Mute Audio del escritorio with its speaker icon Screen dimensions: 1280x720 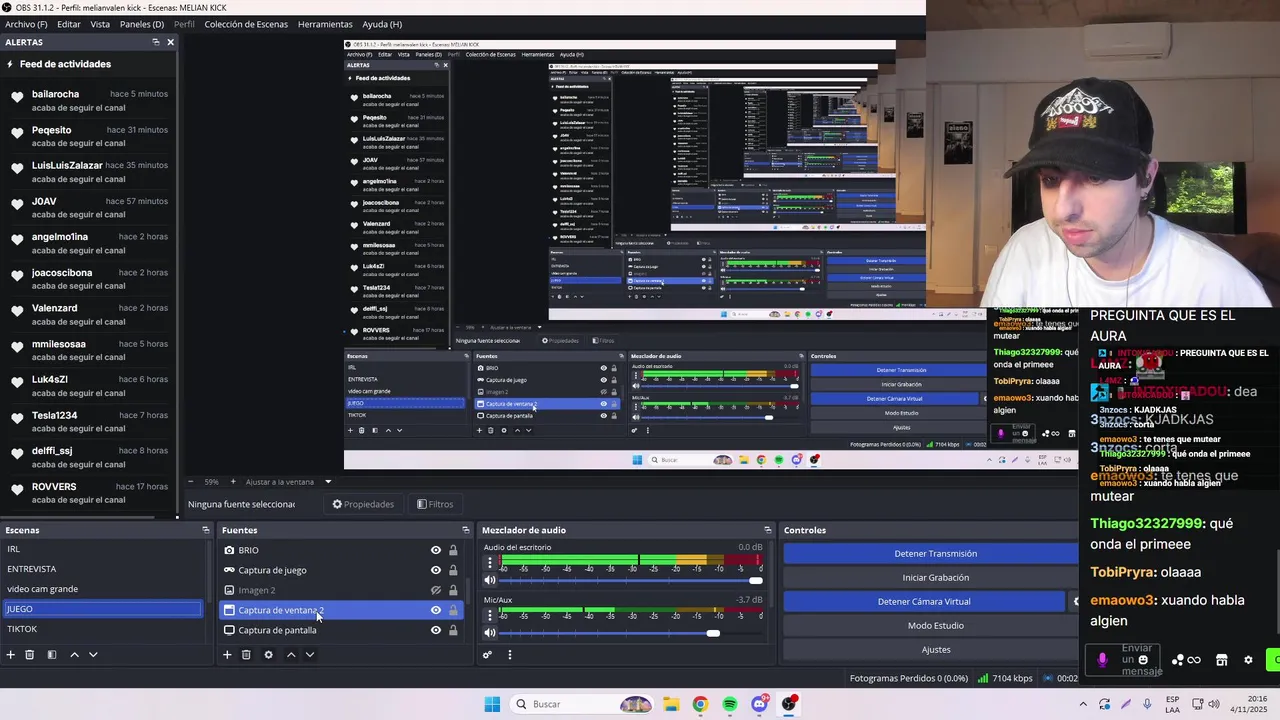click(490, 580)
